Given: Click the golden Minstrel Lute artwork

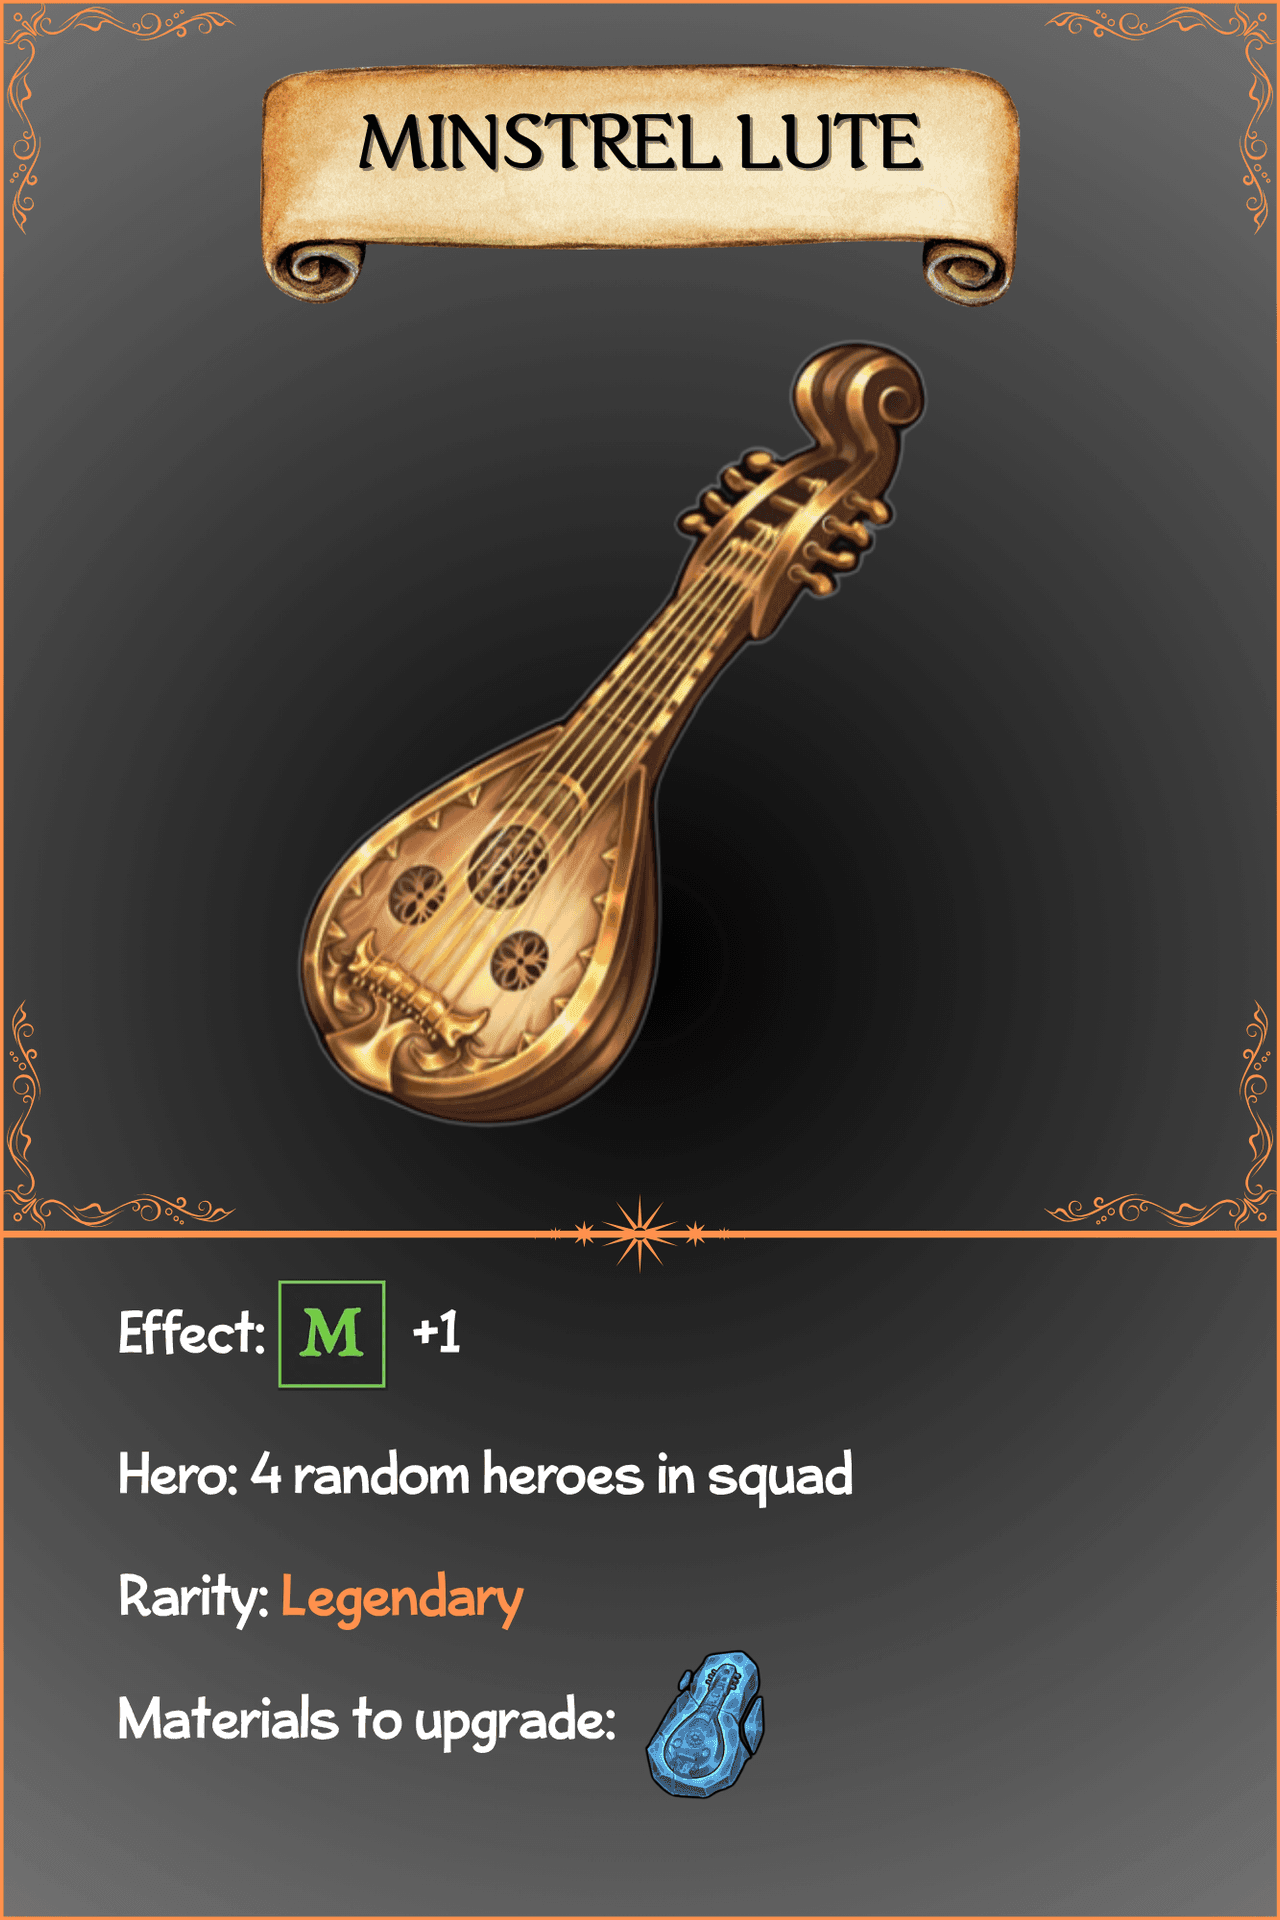Looking at the screenshot, I should (x=612, y=733).
